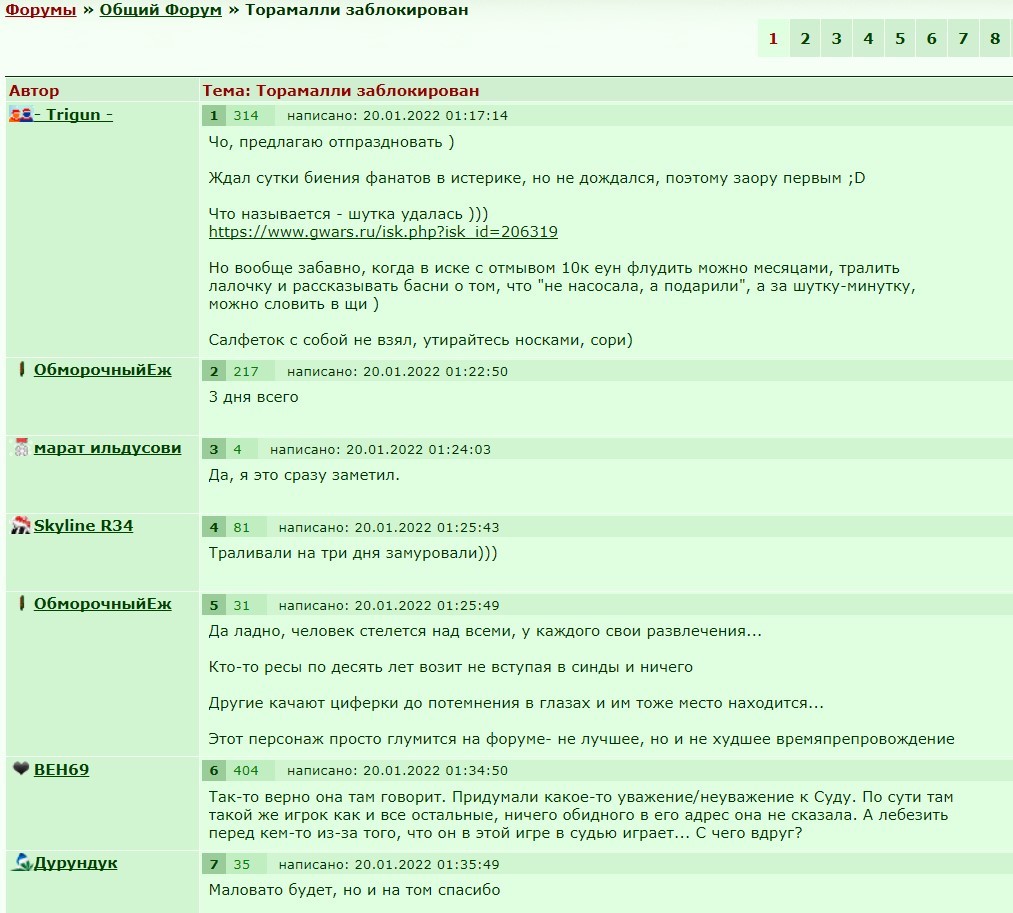The height and width of the screenshot is (913, 1013).
Task: Click the text 'Да, я это сразу заметил.'
Action: click(x=304, y=475)
